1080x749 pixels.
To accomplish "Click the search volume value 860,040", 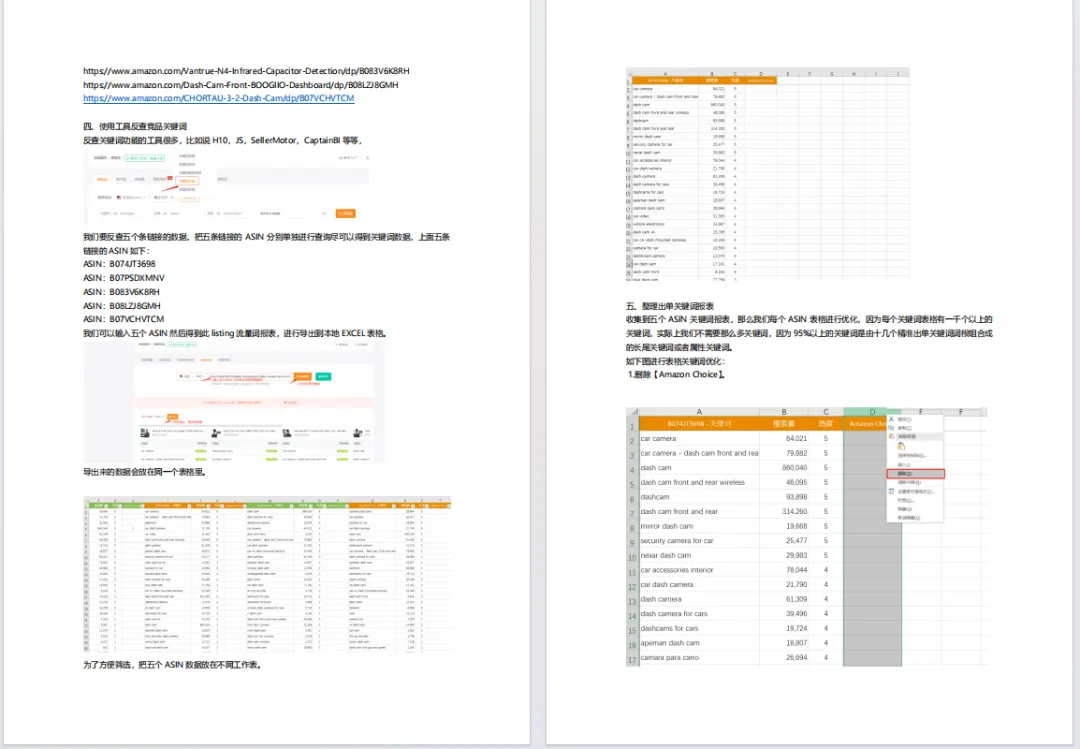I will pos(794,468).
